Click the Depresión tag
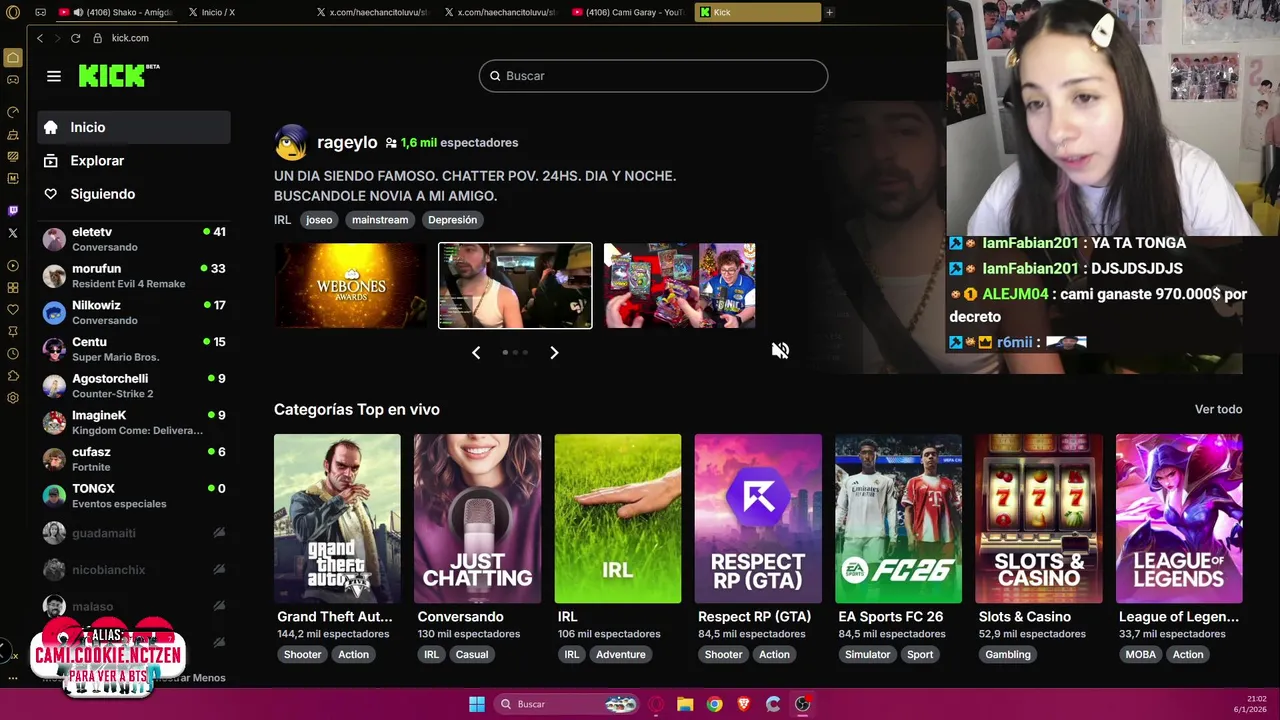Screen dimensions: 1280x720 coord(452,220)
